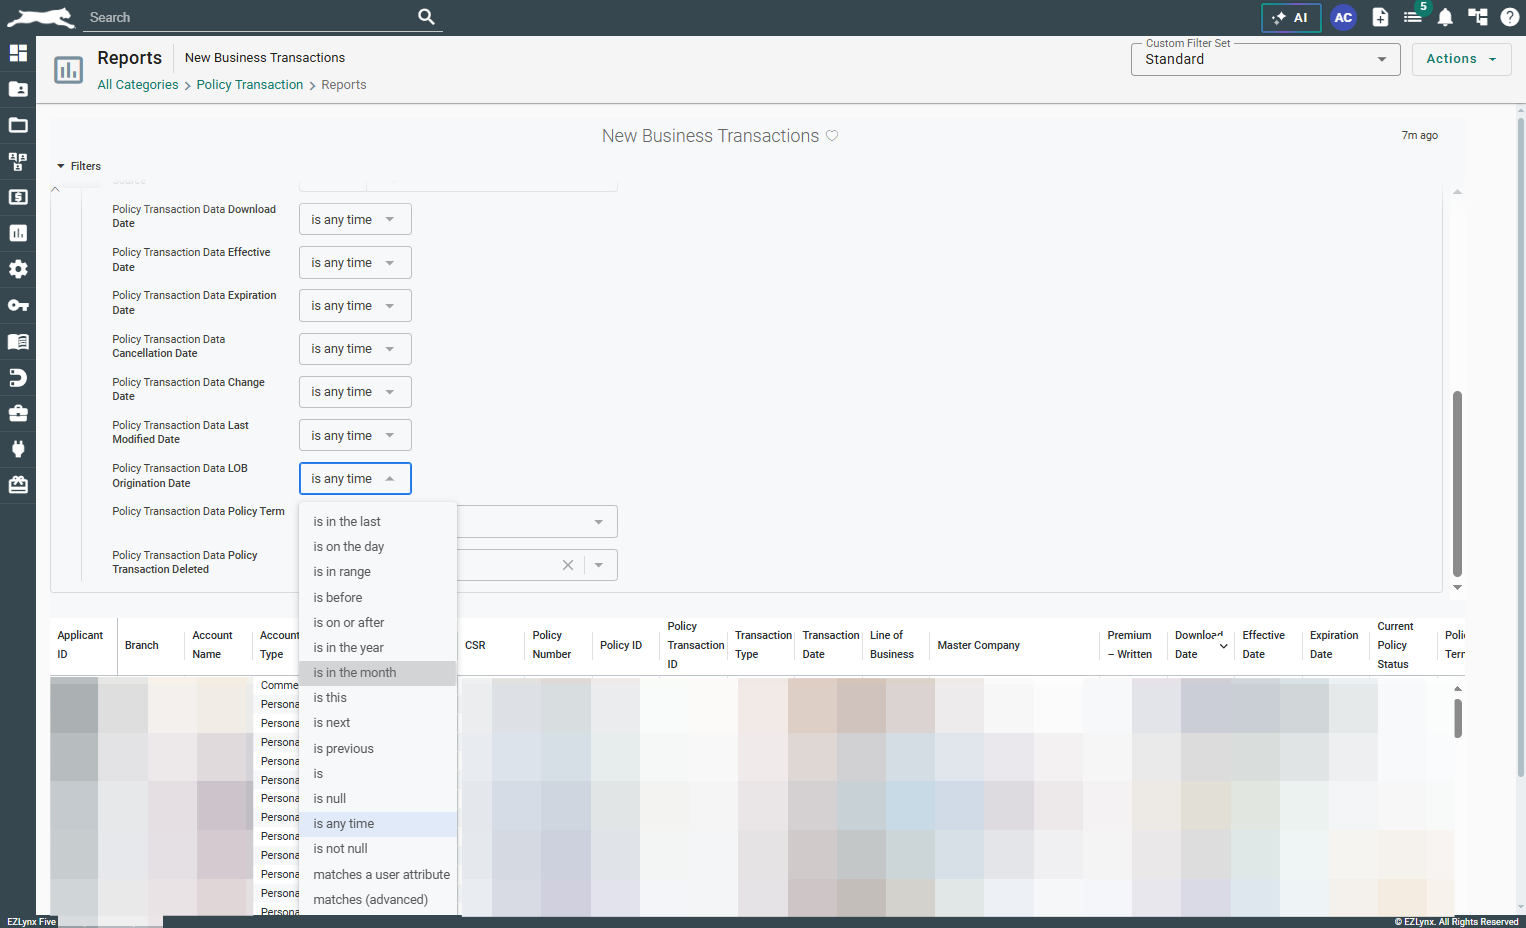Click the results table vertical scrollbar
Image resolution: width=1526 pixels, height=928 pixels.
[x=1458, y=718]
